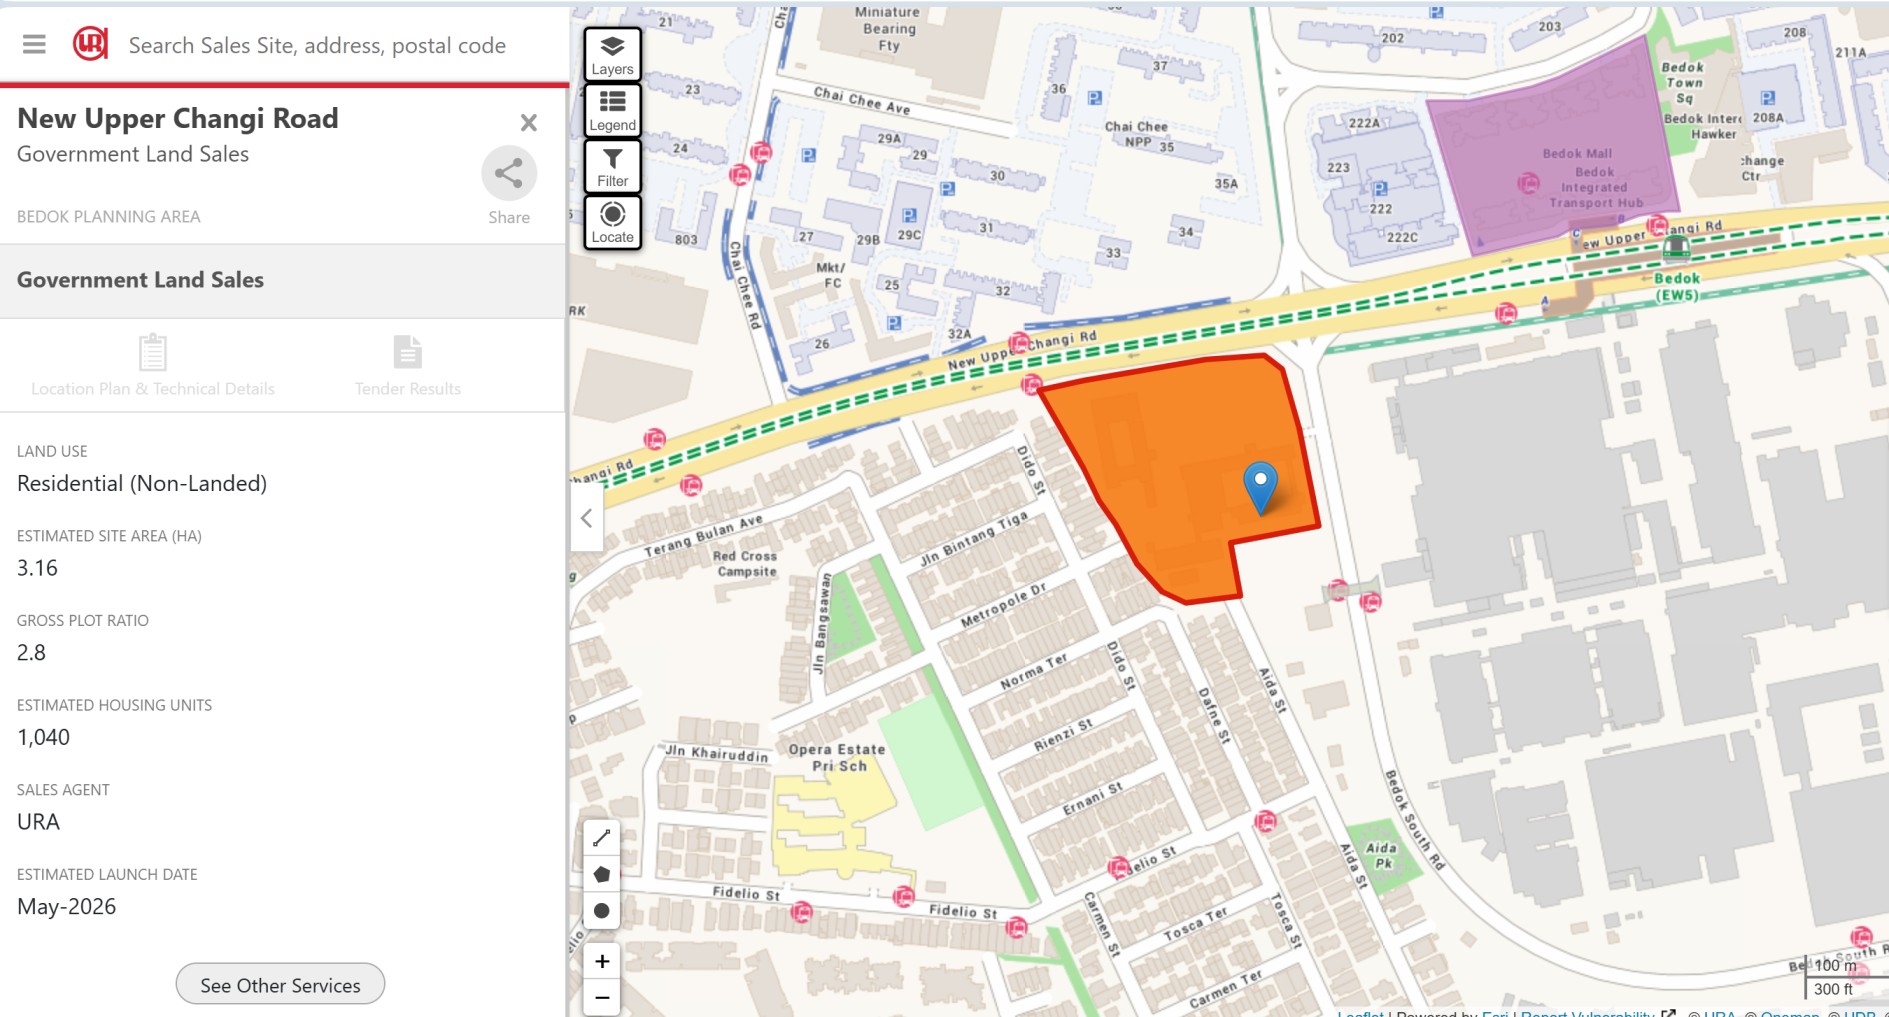The image size is (1889, 1017).
Task: Collapse the side panel with chevron
Action: 587,518
